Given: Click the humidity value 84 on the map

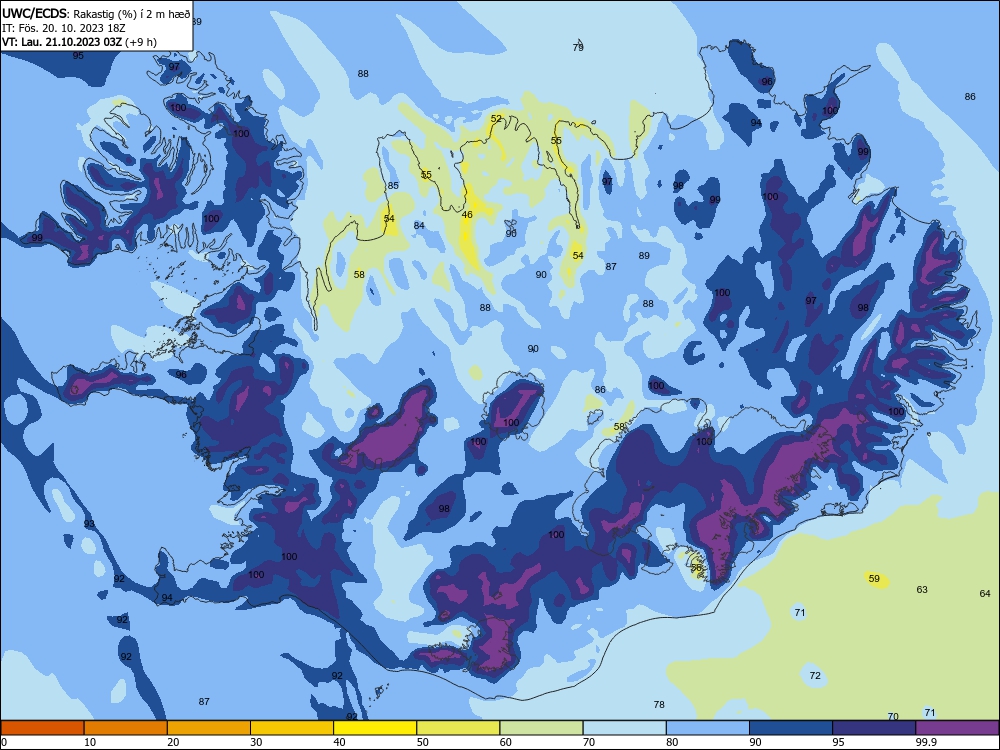Looking at the screenshot, I should pos(419,226).
